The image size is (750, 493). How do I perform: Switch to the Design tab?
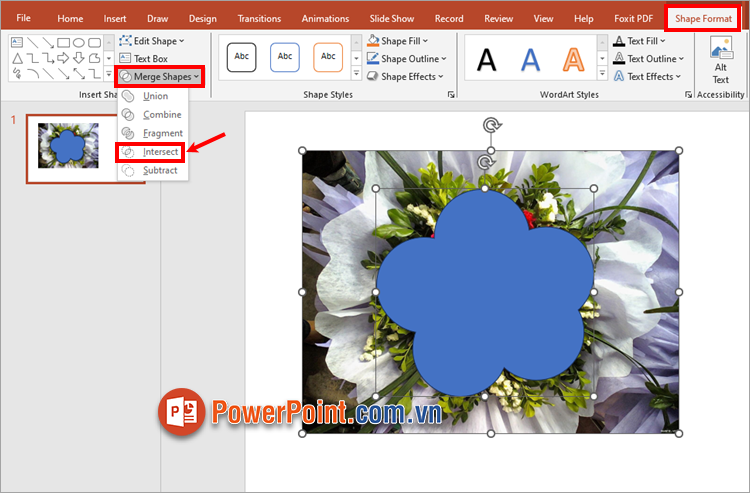coord(202,19)
